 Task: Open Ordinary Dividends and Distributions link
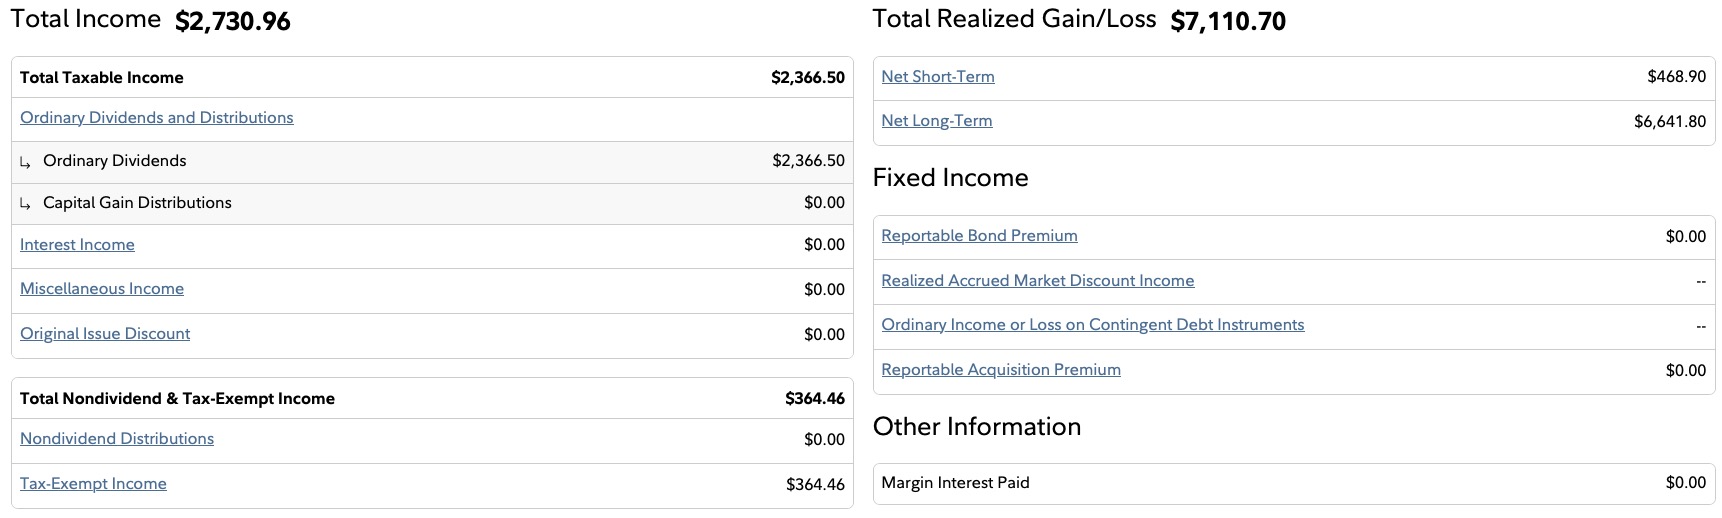pos(156,118)
